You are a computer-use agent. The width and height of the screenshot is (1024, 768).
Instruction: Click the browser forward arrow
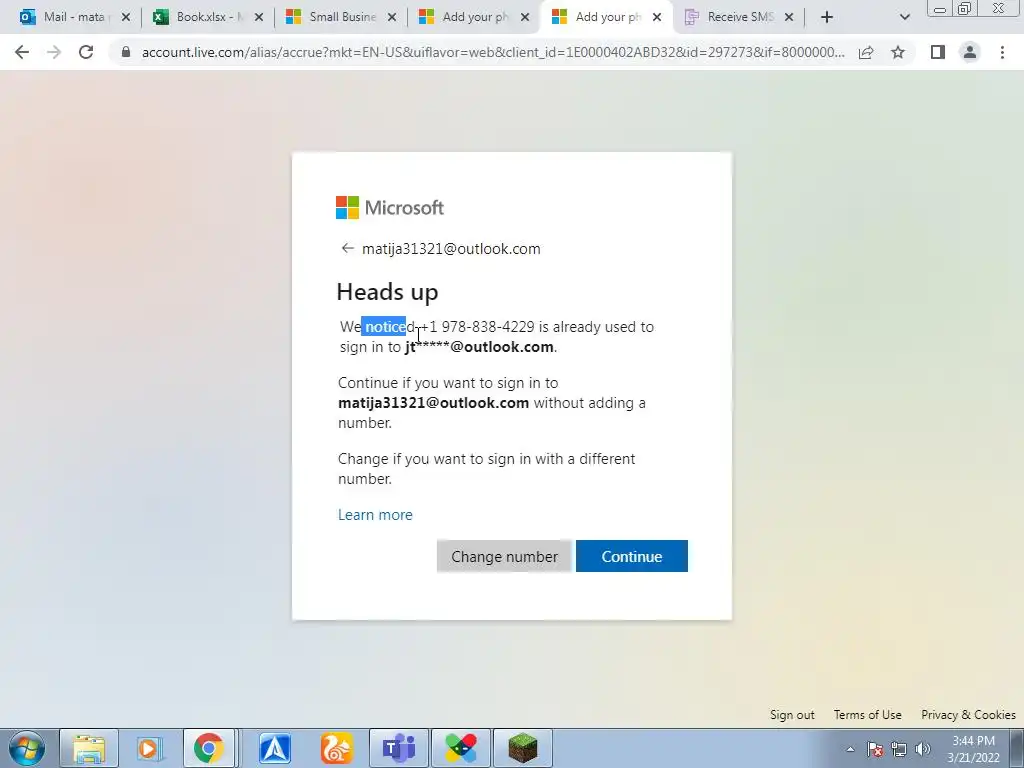click(54, 52)
